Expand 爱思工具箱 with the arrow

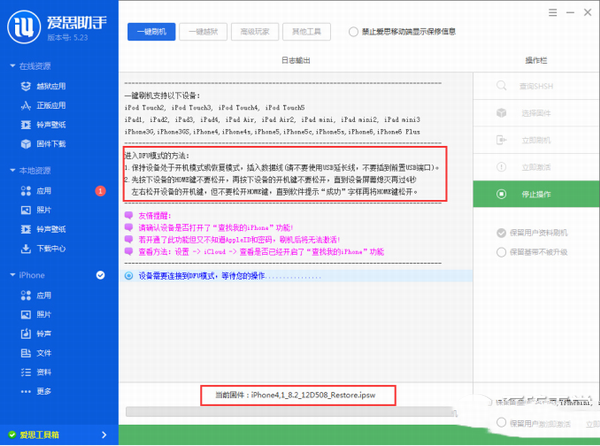(104, 435)
